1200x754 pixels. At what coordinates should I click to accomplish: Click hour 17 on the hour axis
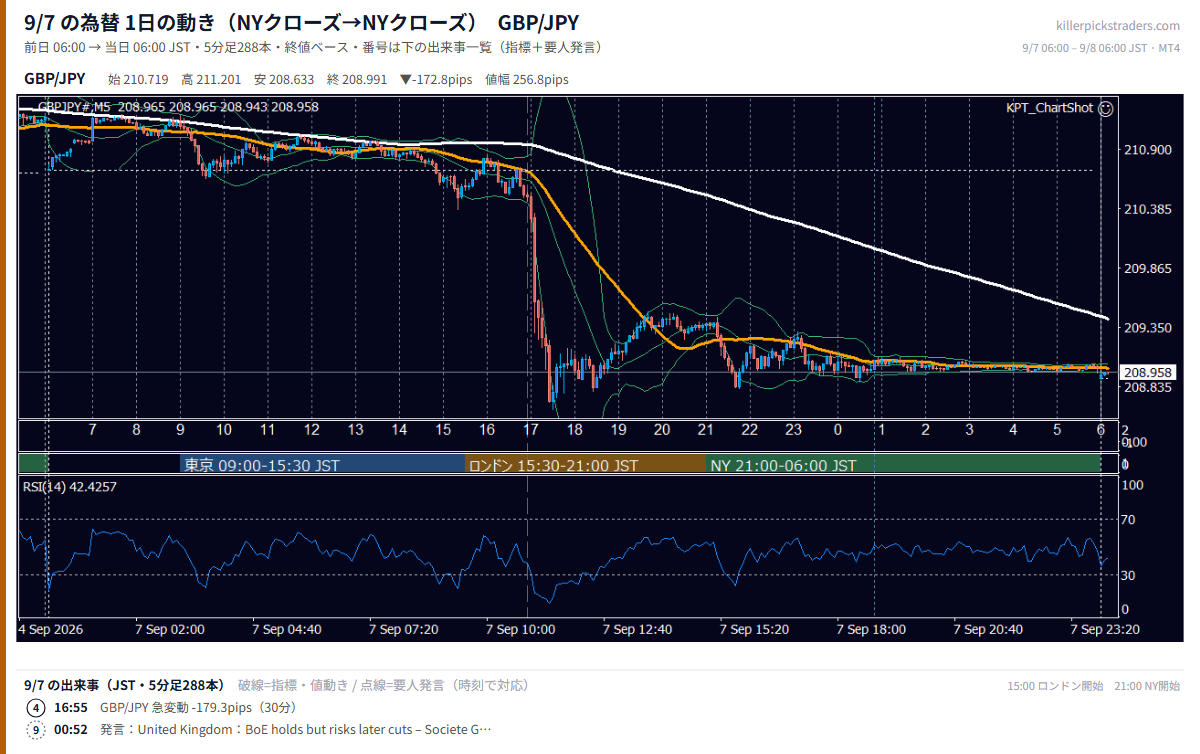[531, 430]
